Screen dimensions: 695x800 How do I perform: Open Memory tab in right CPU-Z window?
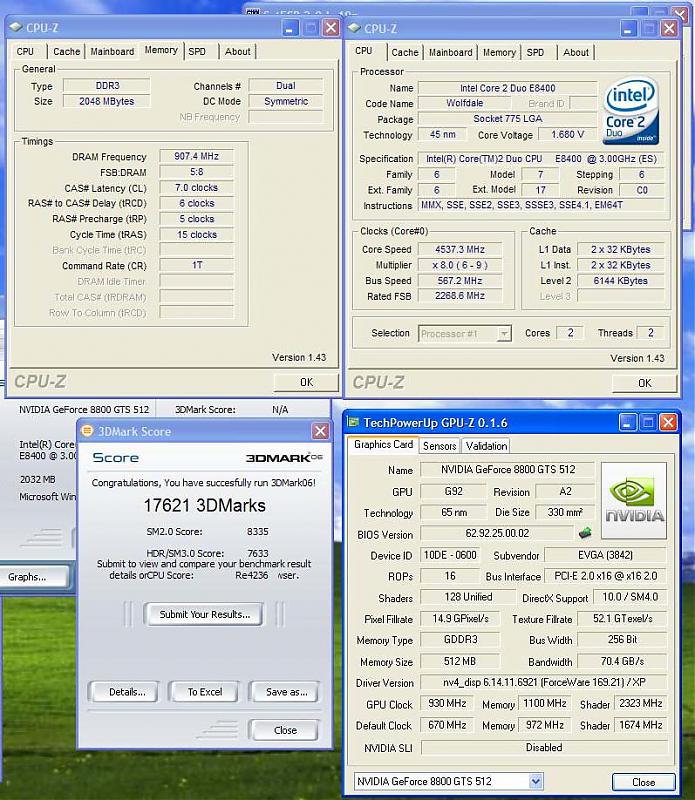(x=499, y=53)
